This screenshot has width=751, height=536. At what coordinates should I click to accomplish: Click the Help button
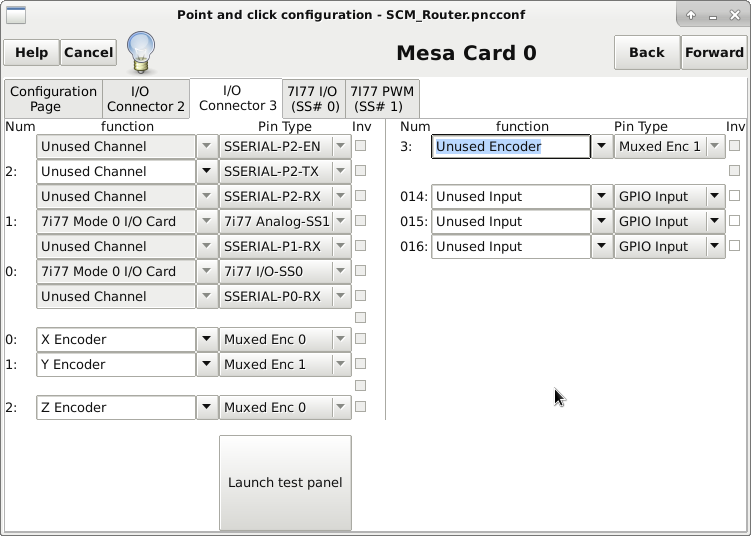click(x=31, y=53)
